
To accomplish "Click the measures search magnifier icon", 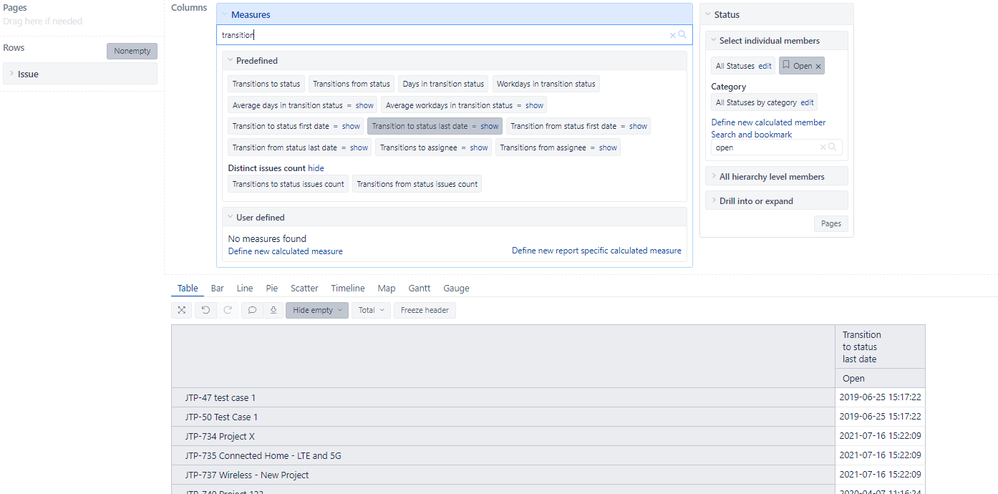I will (682, 35).
